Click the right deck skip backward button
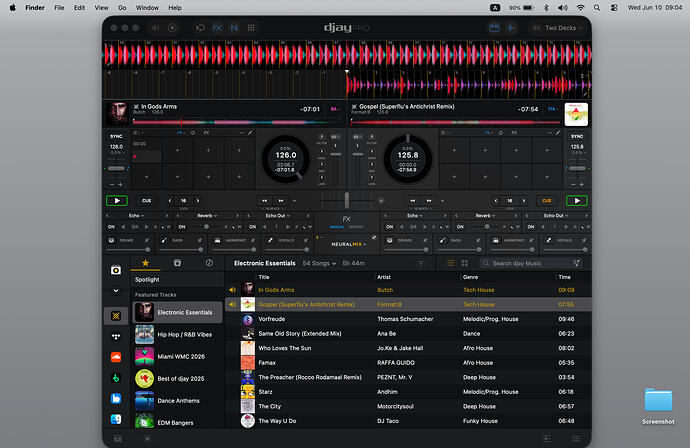The image size is (690, 448). tap(413, 201)
